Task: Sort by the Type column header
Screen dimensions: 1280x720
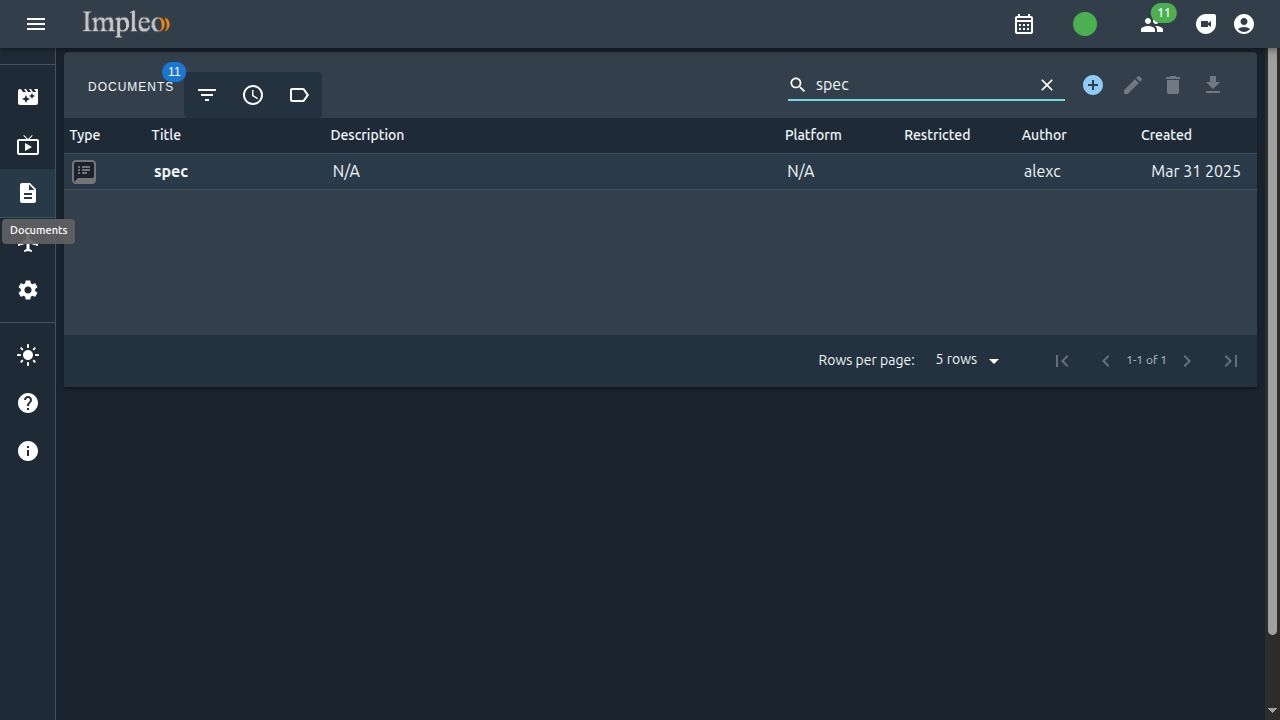Action: coord(85,135)
